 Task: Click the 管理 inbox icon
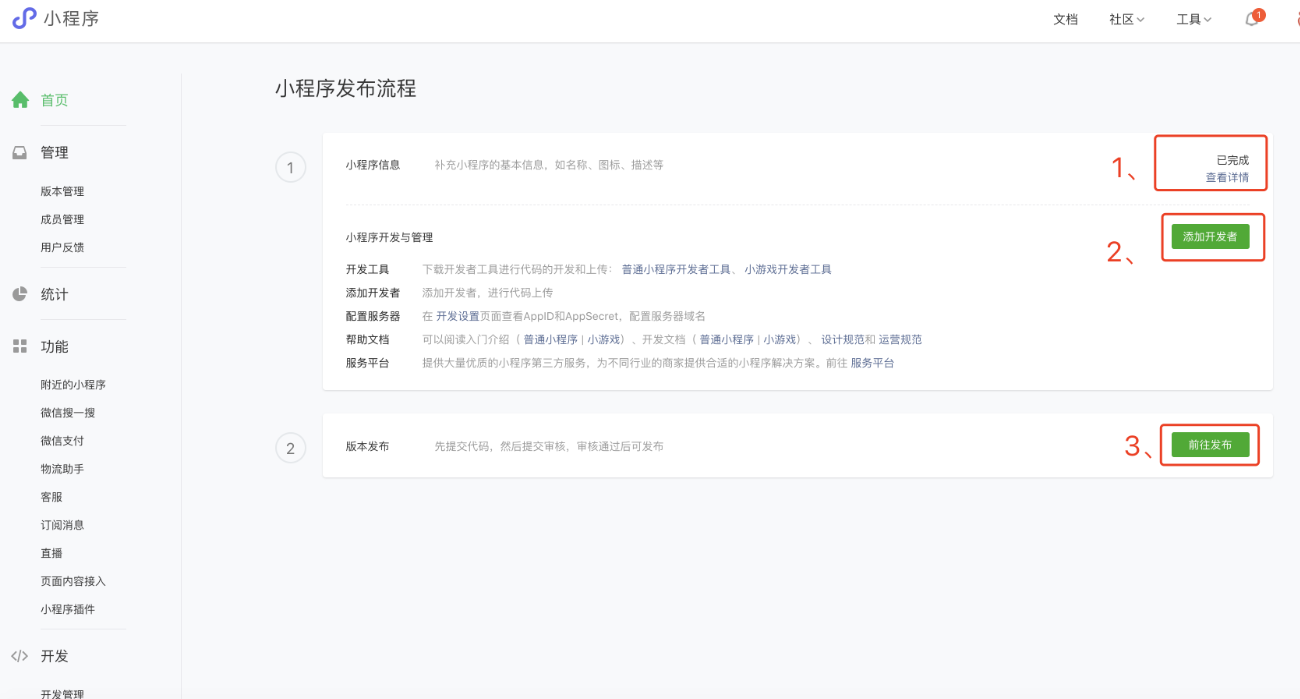click(x=20, y=153)
